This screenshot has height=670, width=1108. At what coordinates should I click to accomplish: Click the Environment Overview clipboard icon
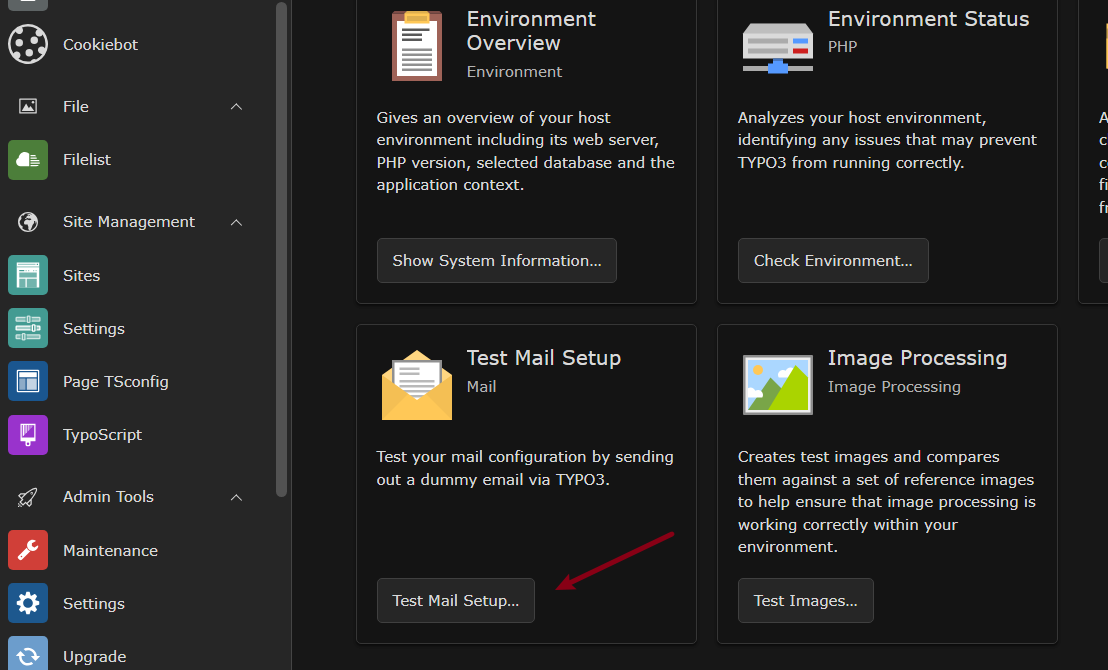(416, 45)
